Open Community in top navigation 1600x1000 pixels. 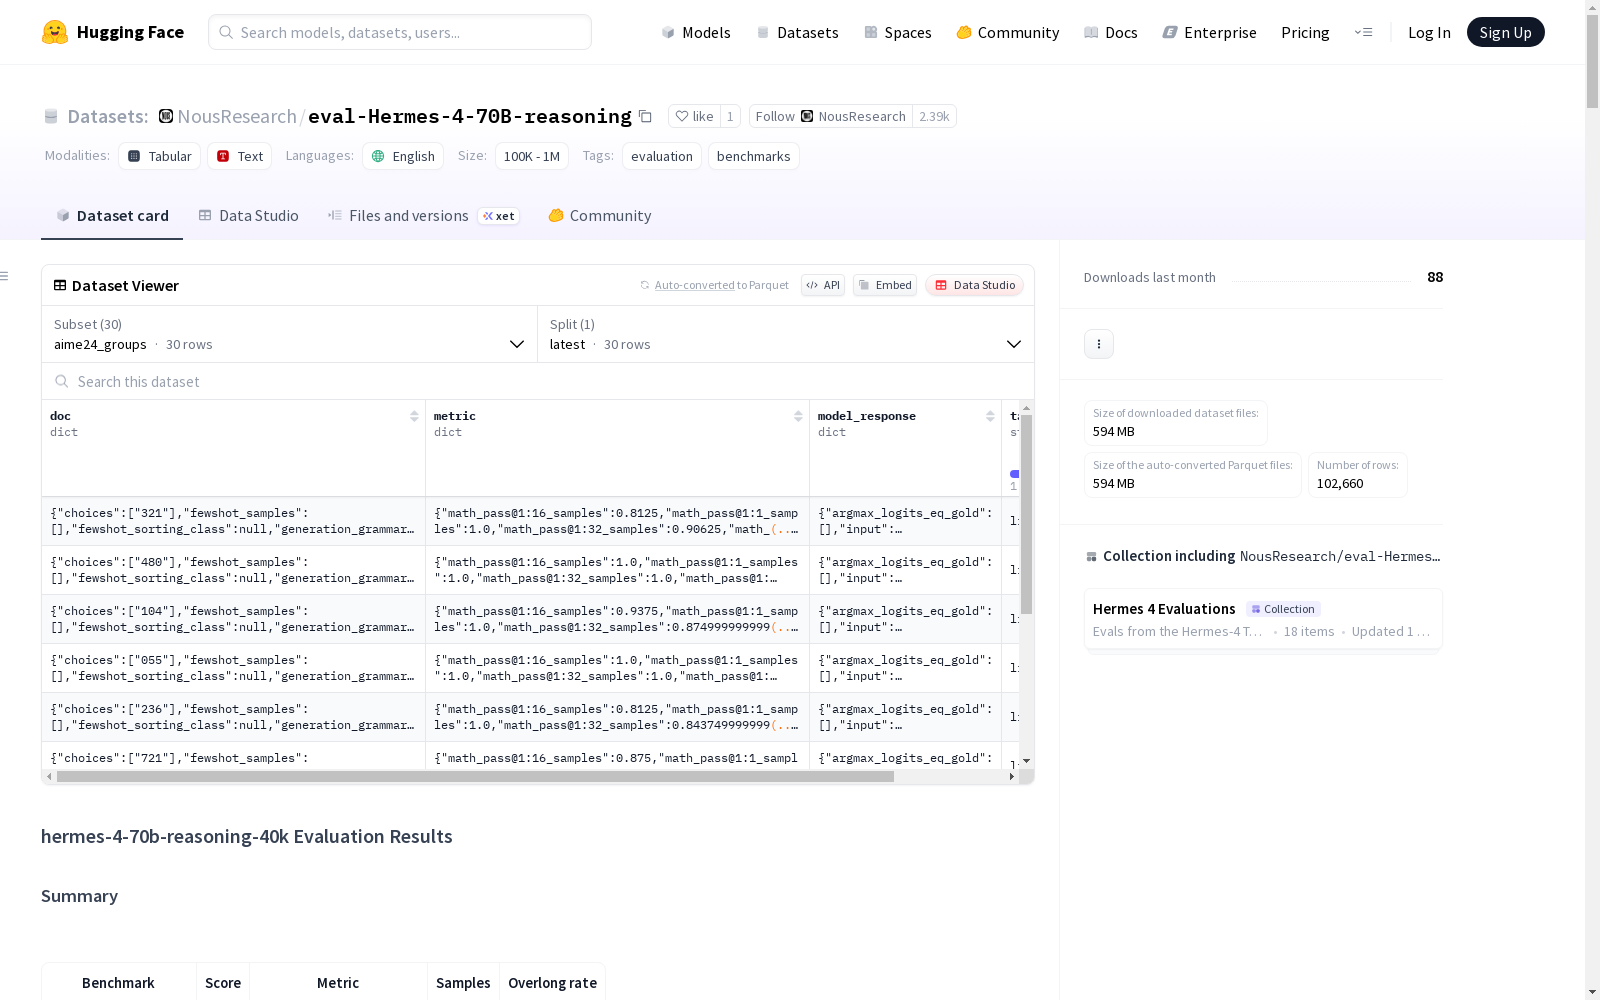pyautogui.click(x=1008, y=32)
